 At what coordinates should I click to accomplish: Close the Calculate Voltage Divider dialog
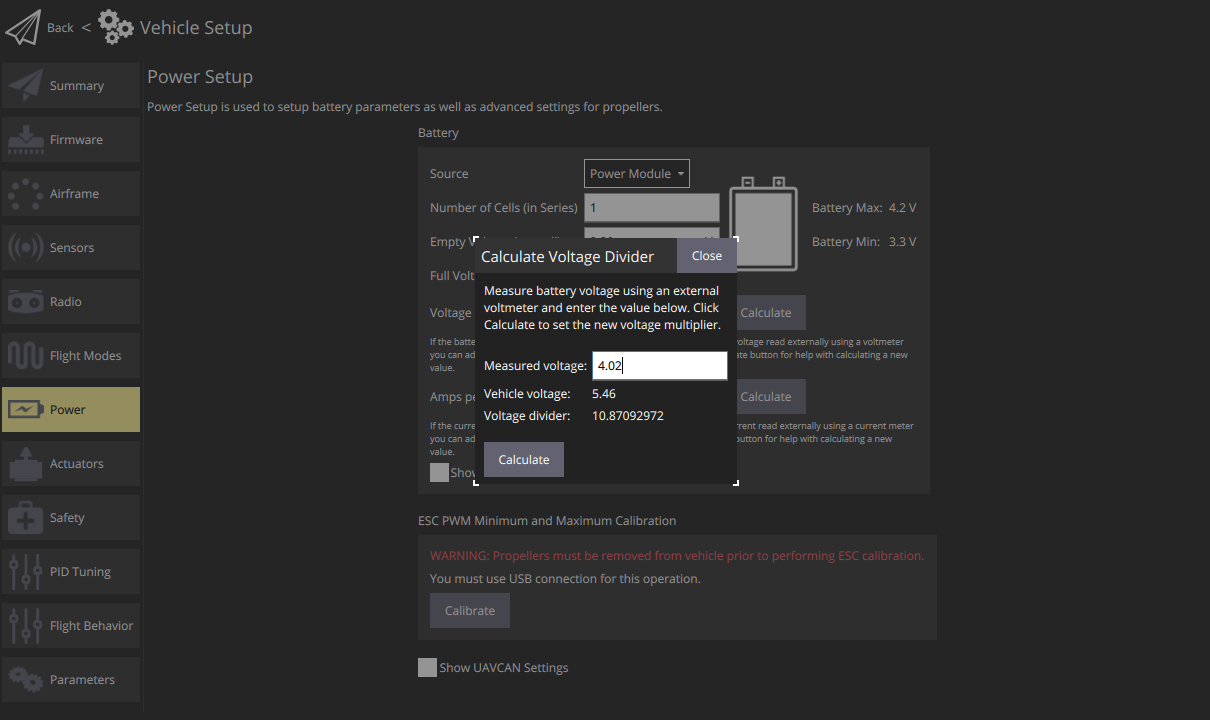tap(706, 256)
